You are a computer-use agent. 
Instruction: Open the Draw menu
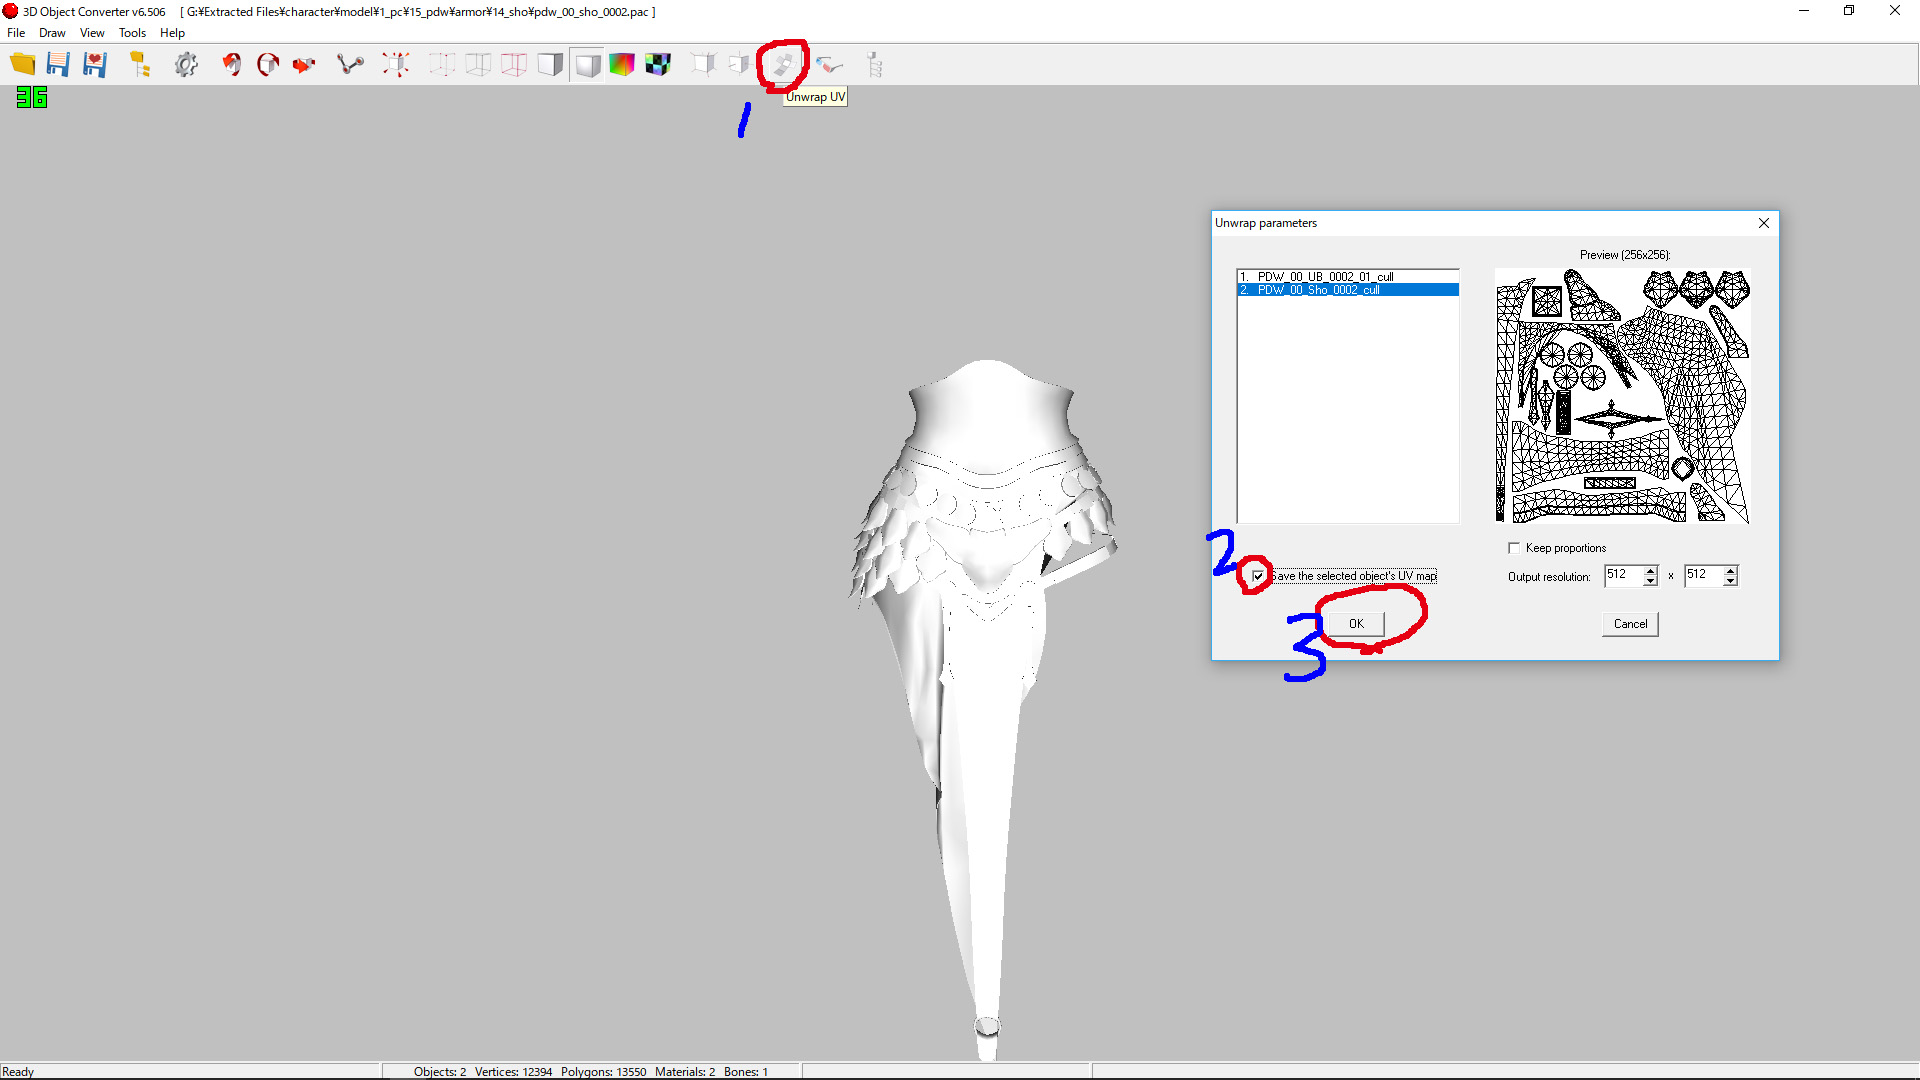[52, 33]
